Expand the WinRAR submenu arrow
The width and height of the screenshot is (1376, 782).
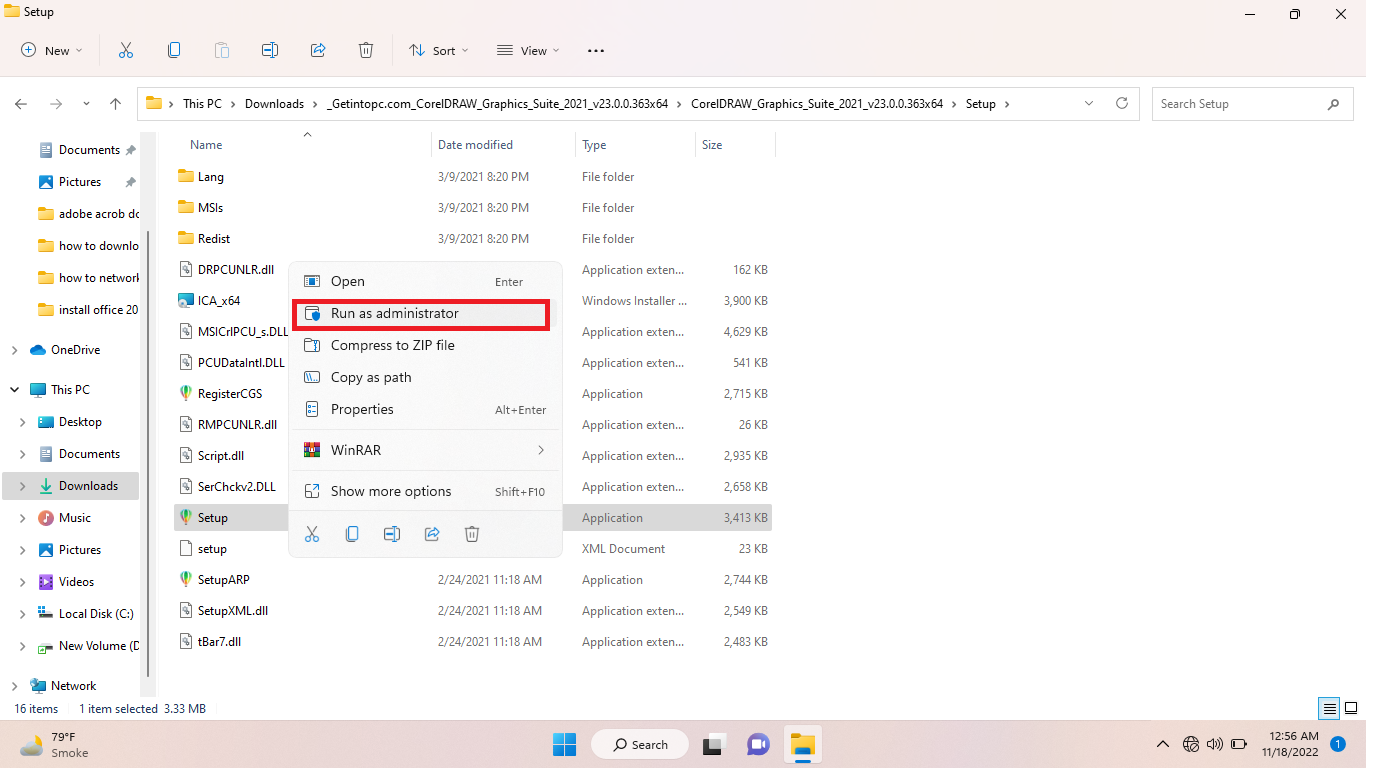tap(541, 450)
